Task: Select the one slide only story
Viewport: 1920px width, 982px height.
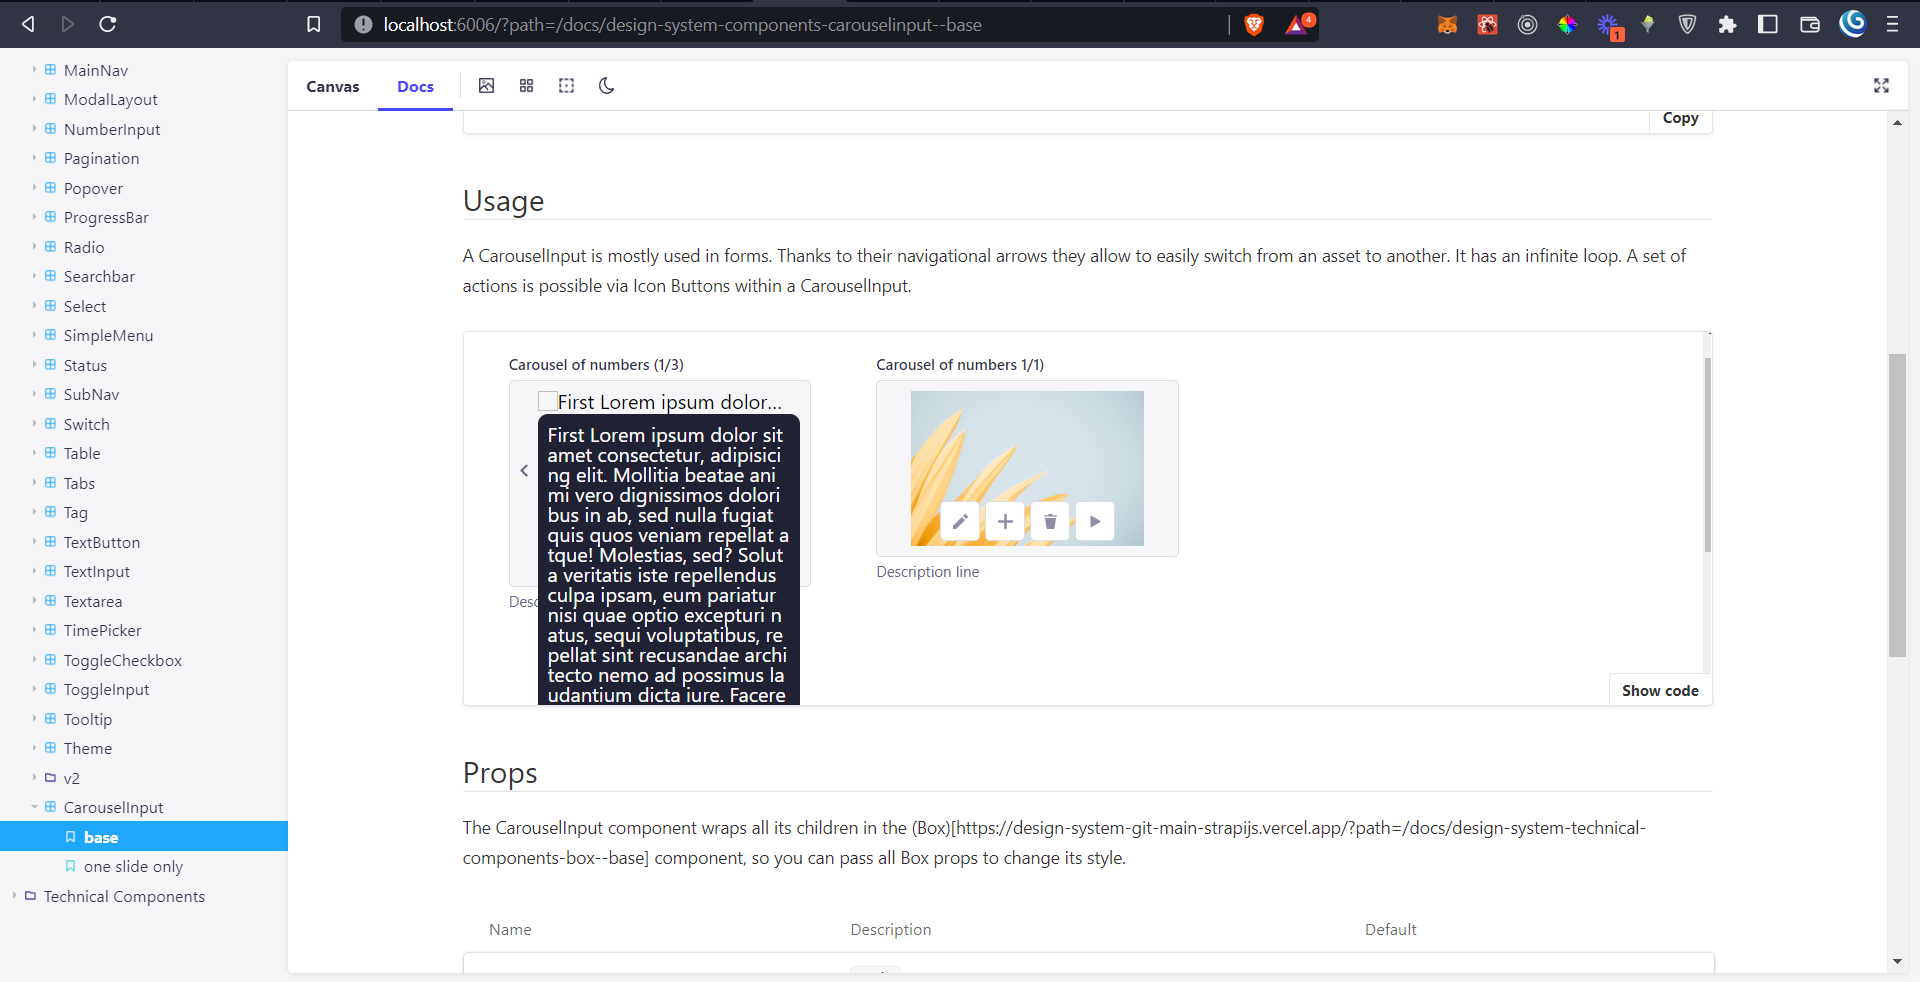Action: (134, 866)
